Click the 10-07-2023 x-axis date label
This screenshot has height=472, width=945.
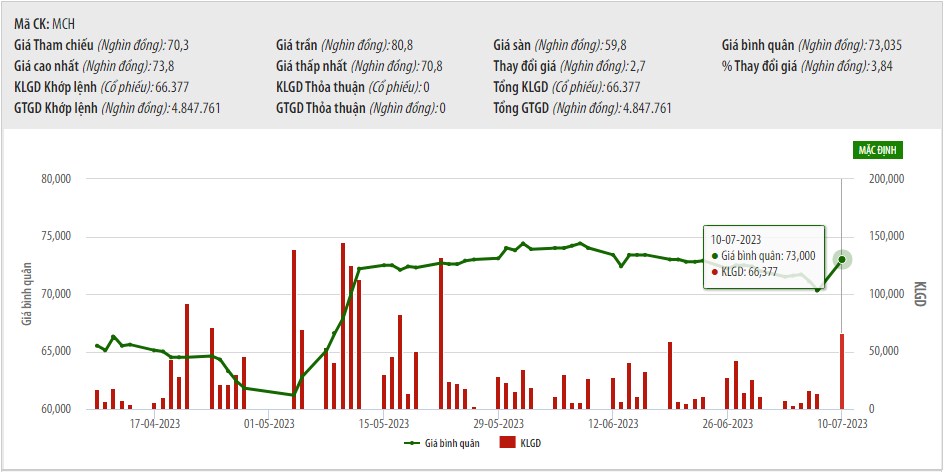841,424
